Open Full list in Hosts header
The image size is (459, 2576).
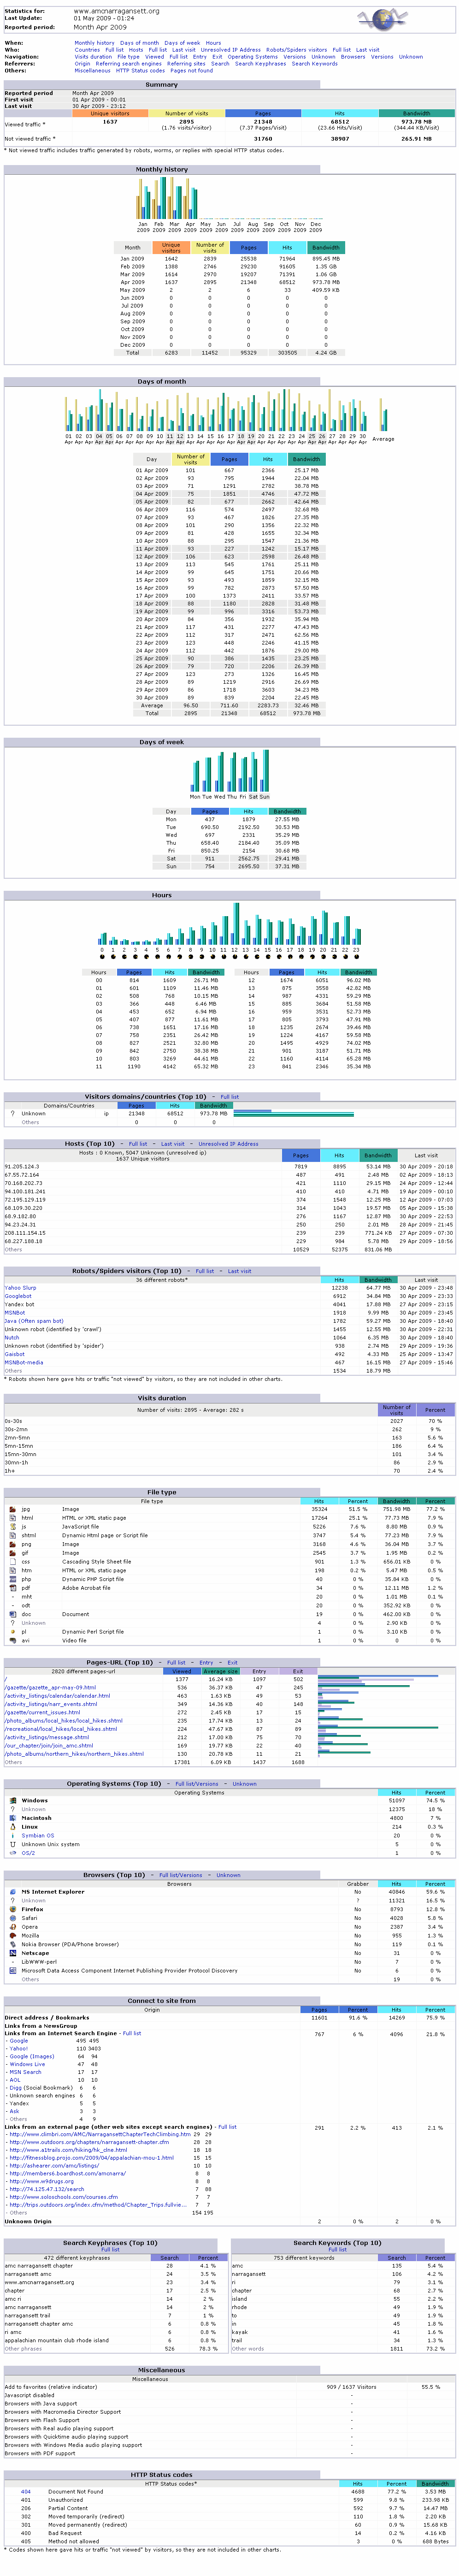(x=138, y=1143)
